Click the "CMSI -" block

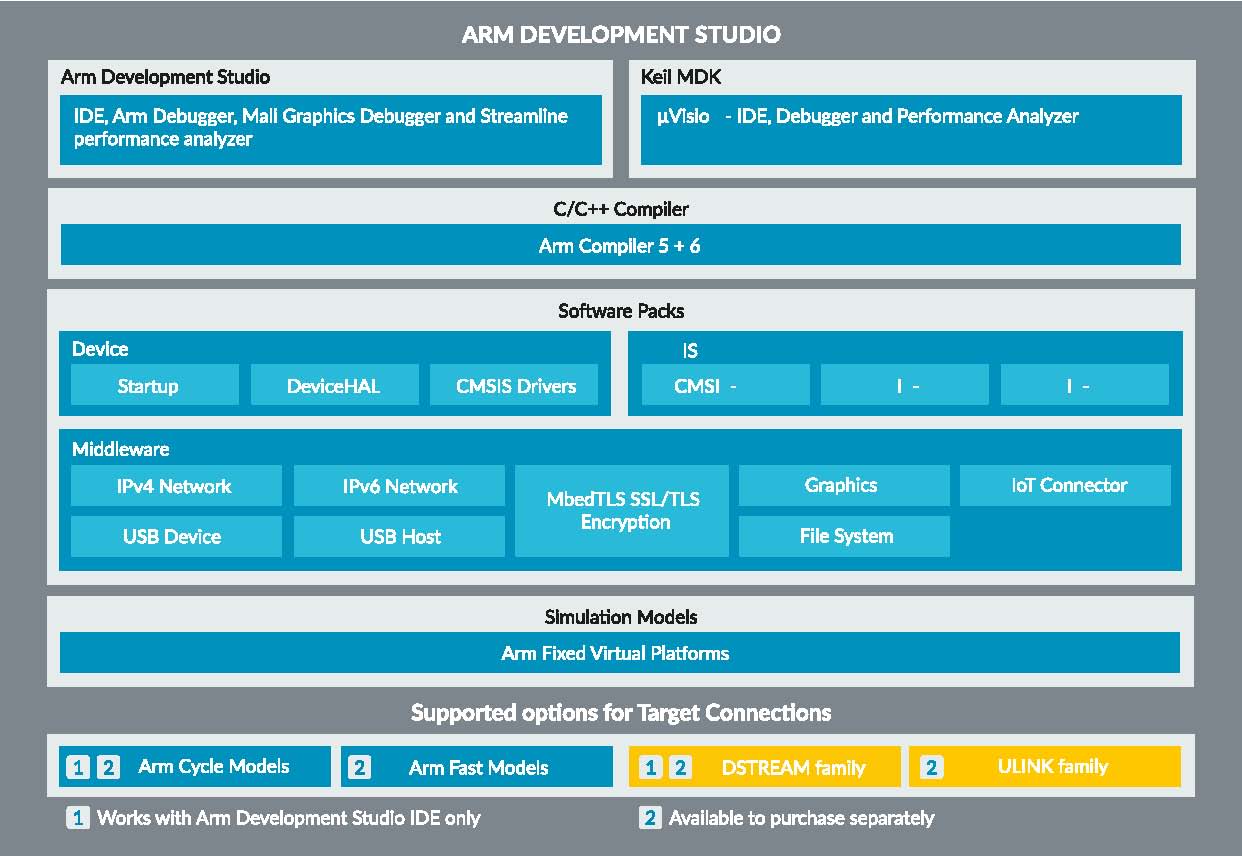(725, 385)
